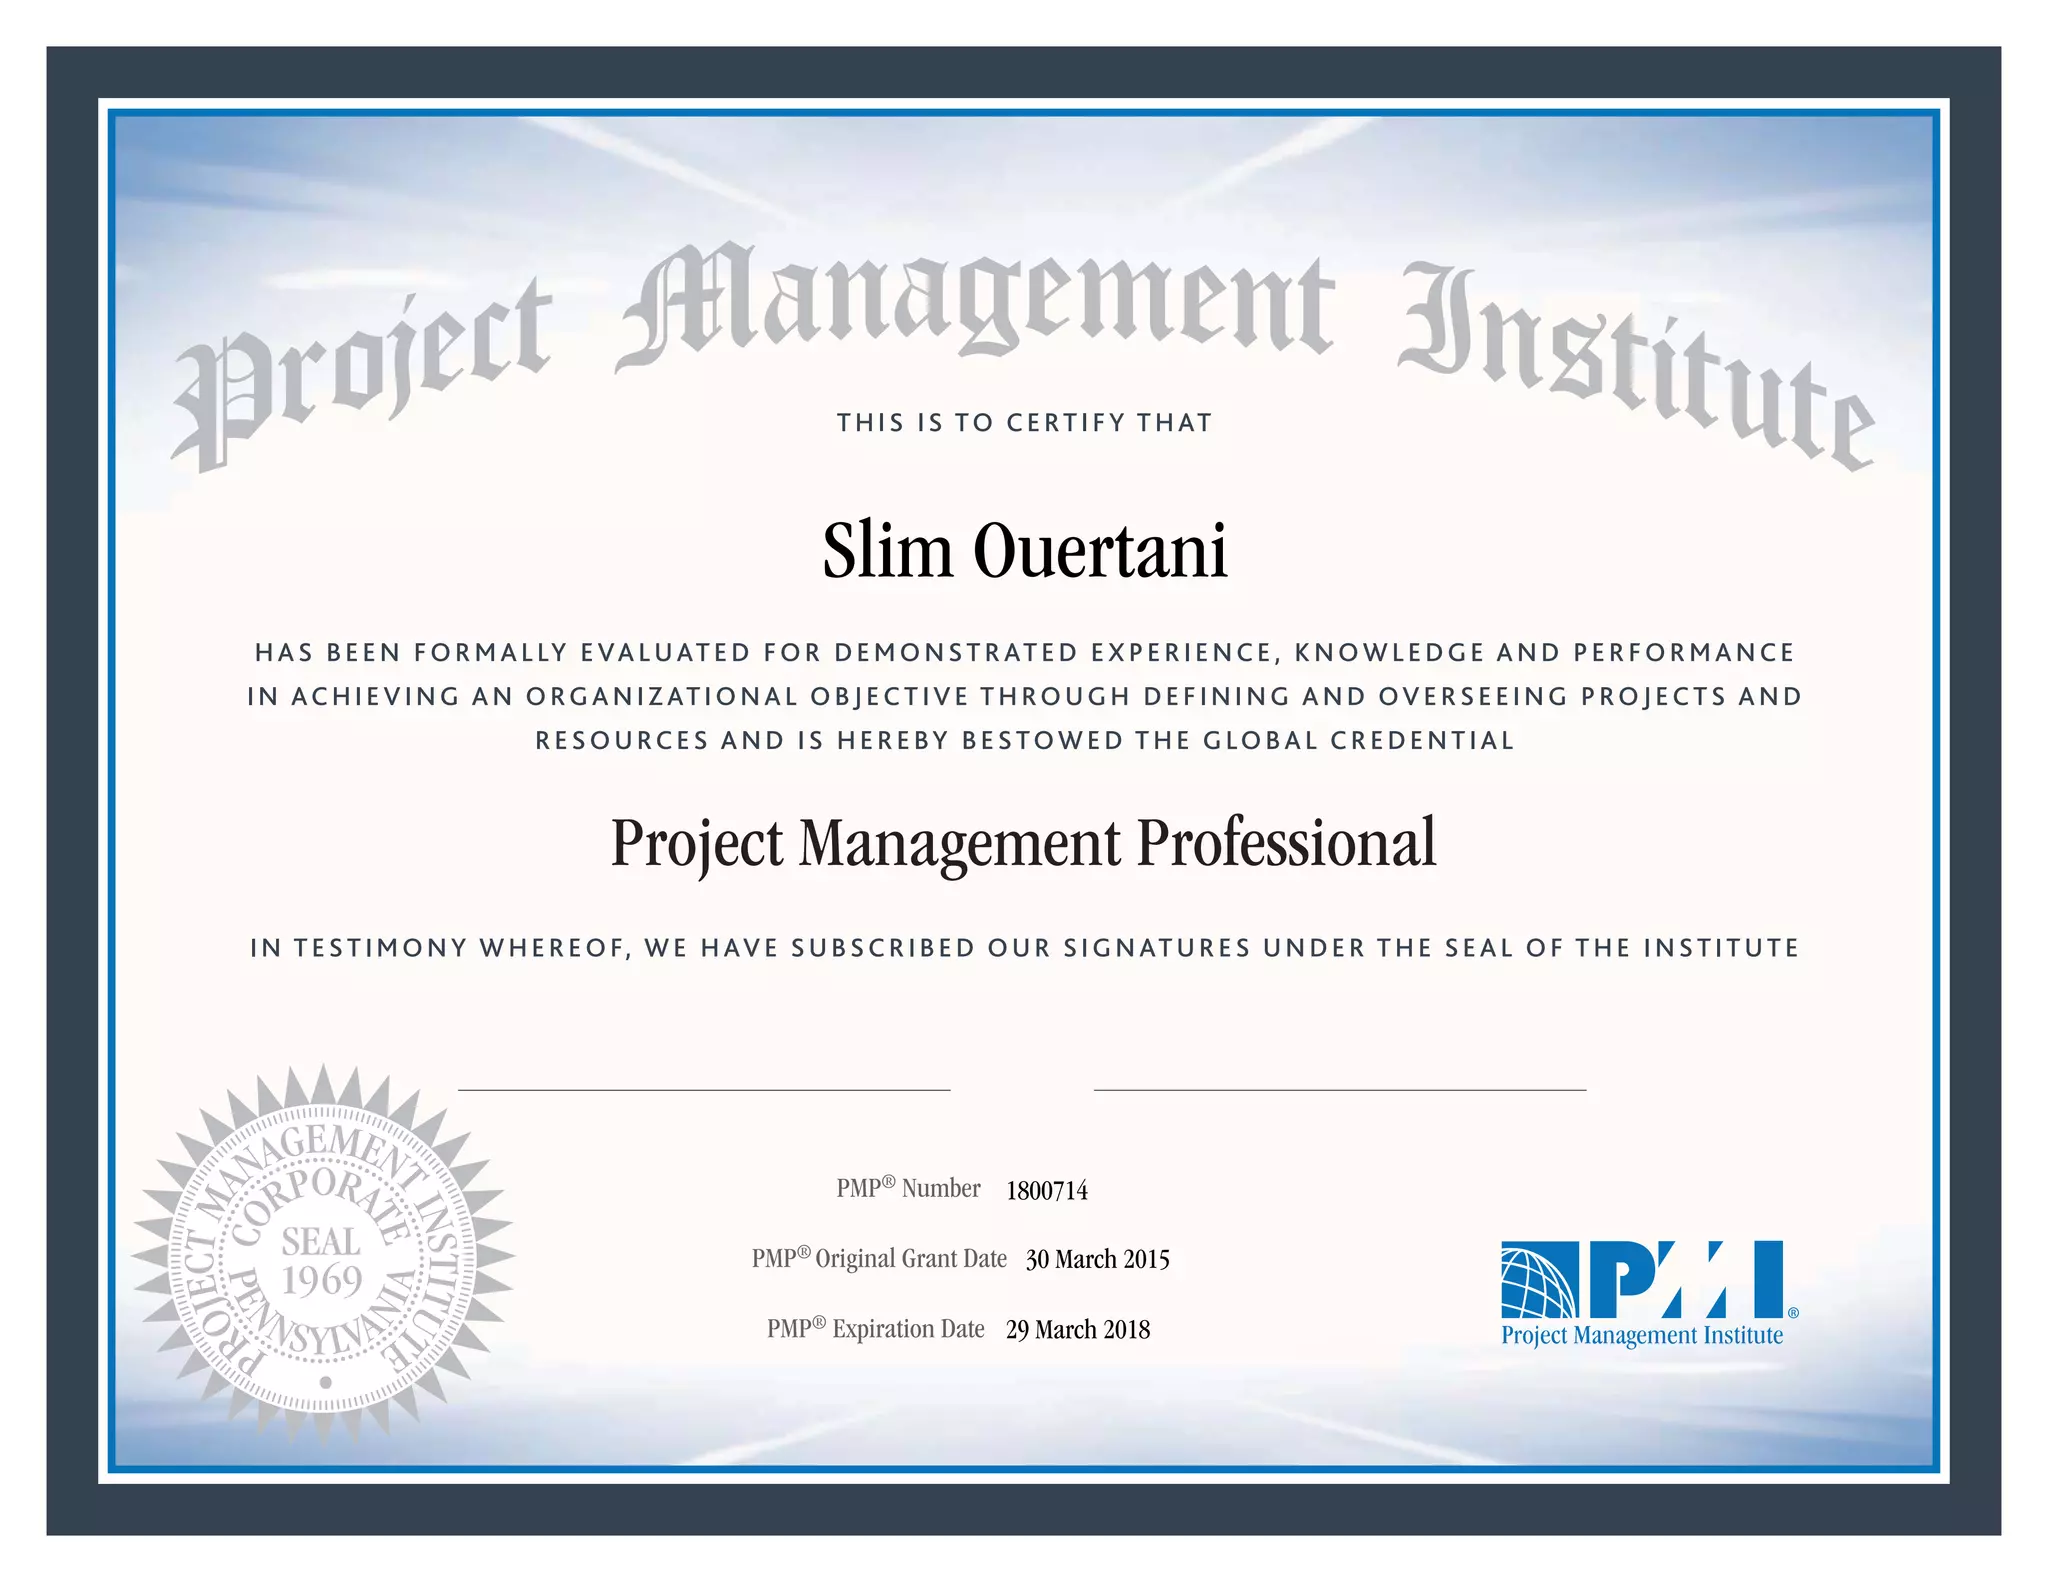
Task: Click the registered mark beside PMP Number
Action: 888,1181
